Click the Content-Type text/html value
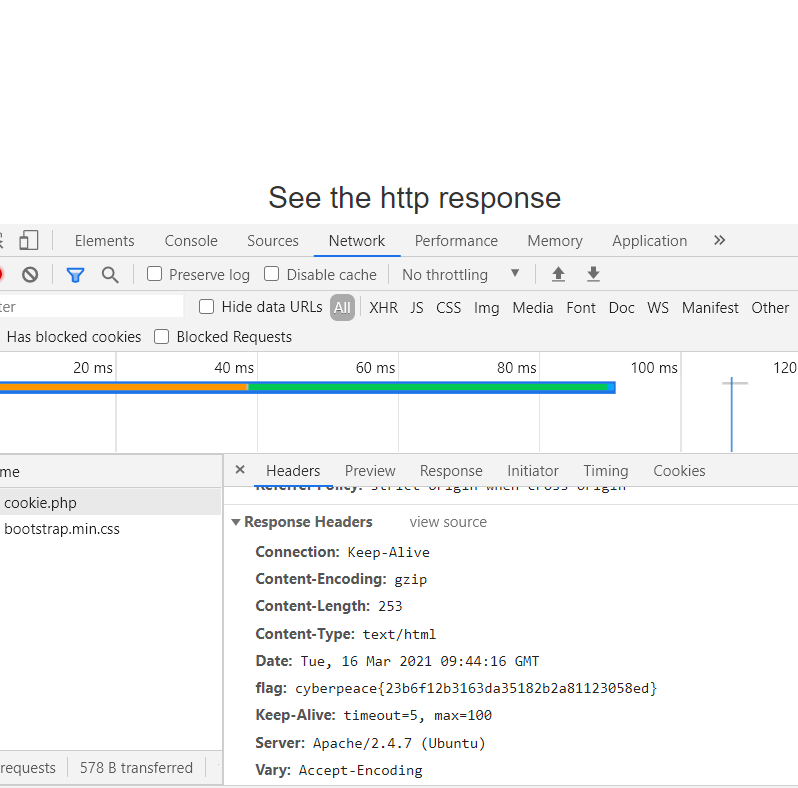This screenshot has height=788, width=798. [399, 634]
